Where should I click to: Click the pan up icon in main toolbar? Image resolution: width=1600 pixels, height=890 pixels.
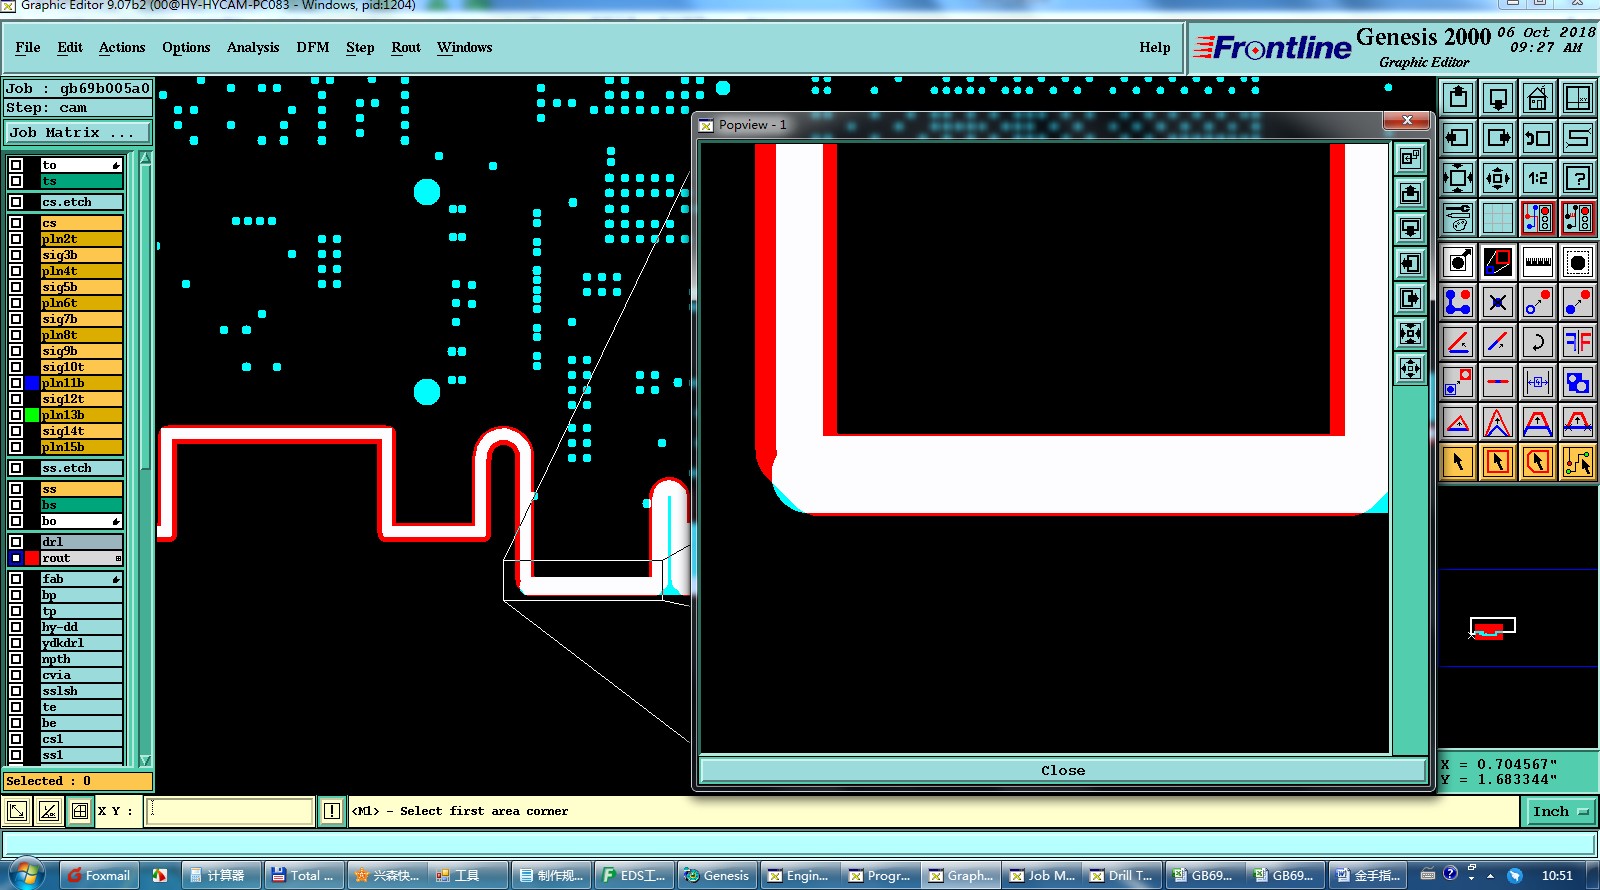(1458, 98)
